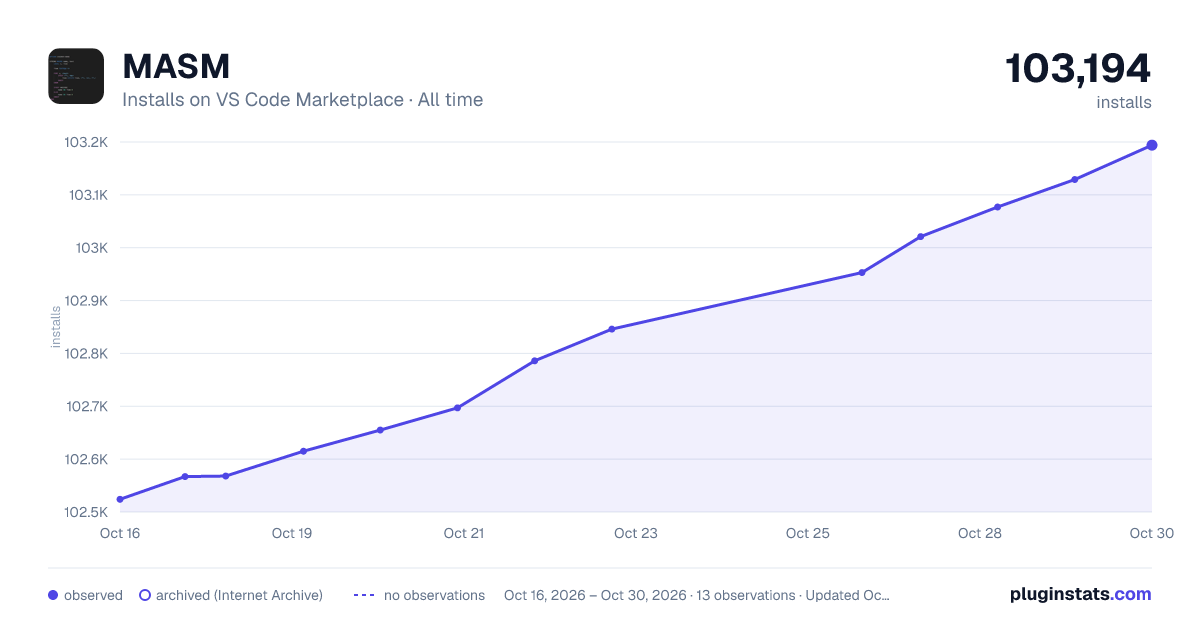This screenshot has width=1200, height=630.
Task: Select the vertical 'installs' axis title
Action: point(56,327)
